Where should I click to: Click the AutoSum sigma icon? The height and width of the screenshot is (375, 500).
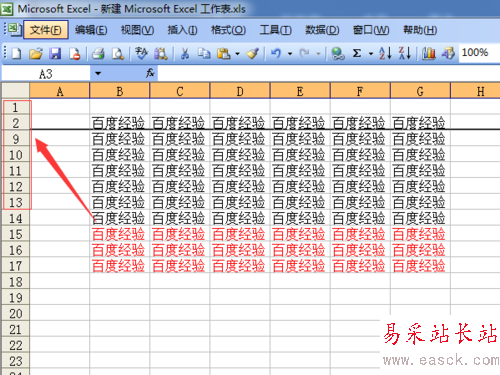pyautogui.click(x=357, y=53)
